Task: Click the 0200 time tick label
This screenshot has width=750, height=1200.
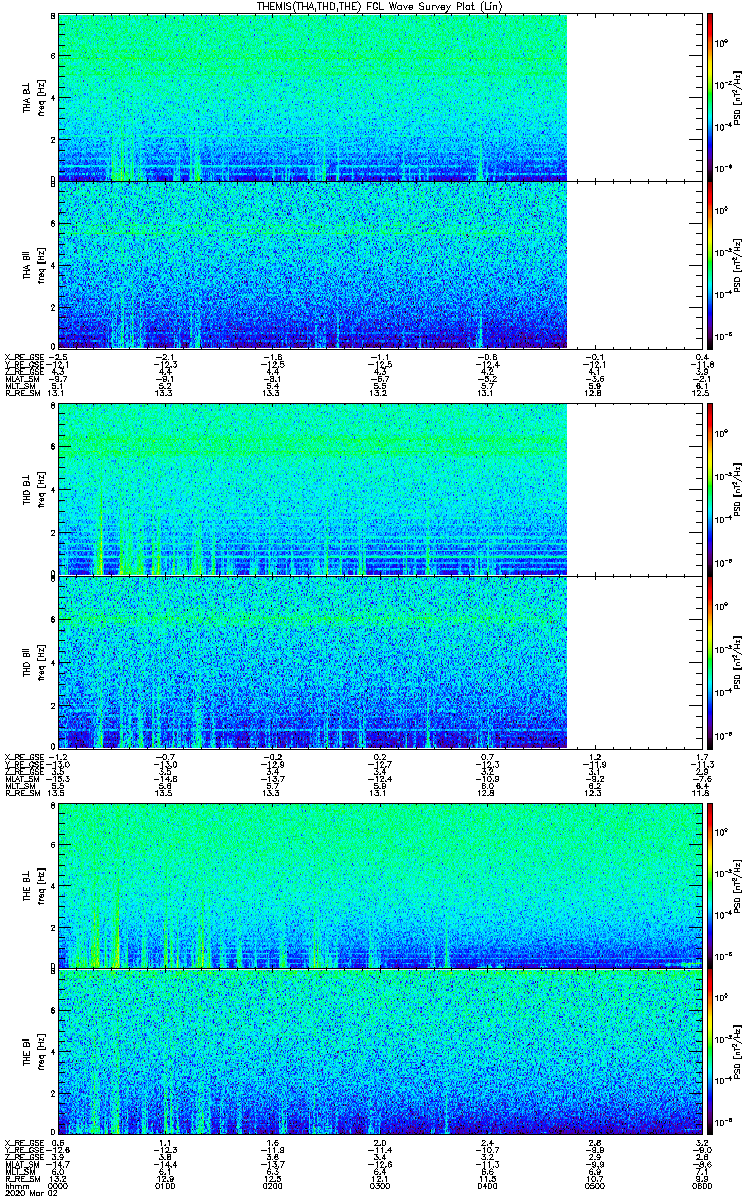Action: (x=272, y=1185)
